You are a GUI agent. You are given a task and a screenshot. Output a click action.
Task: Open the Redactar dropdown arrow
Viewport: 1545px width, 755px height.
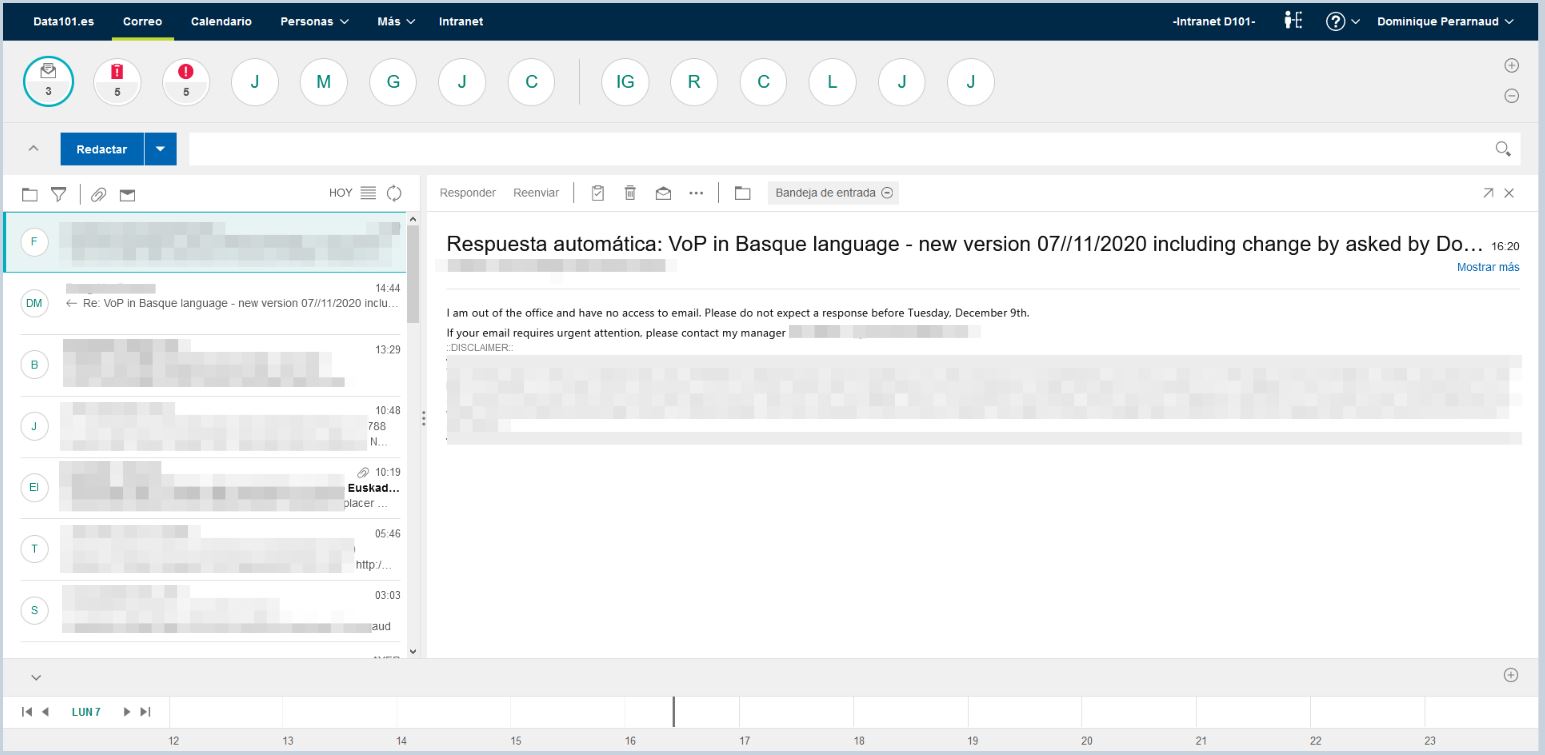[160, 149]
